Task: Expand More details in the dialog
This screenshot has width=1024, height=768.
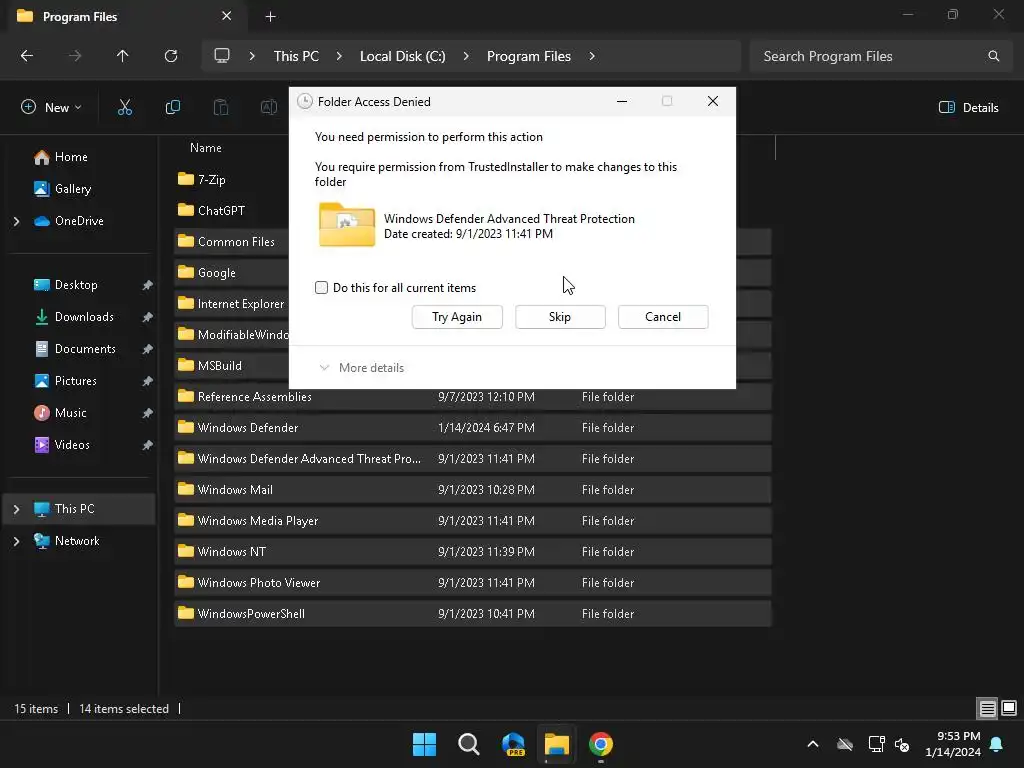Action: tap(361, 368)
